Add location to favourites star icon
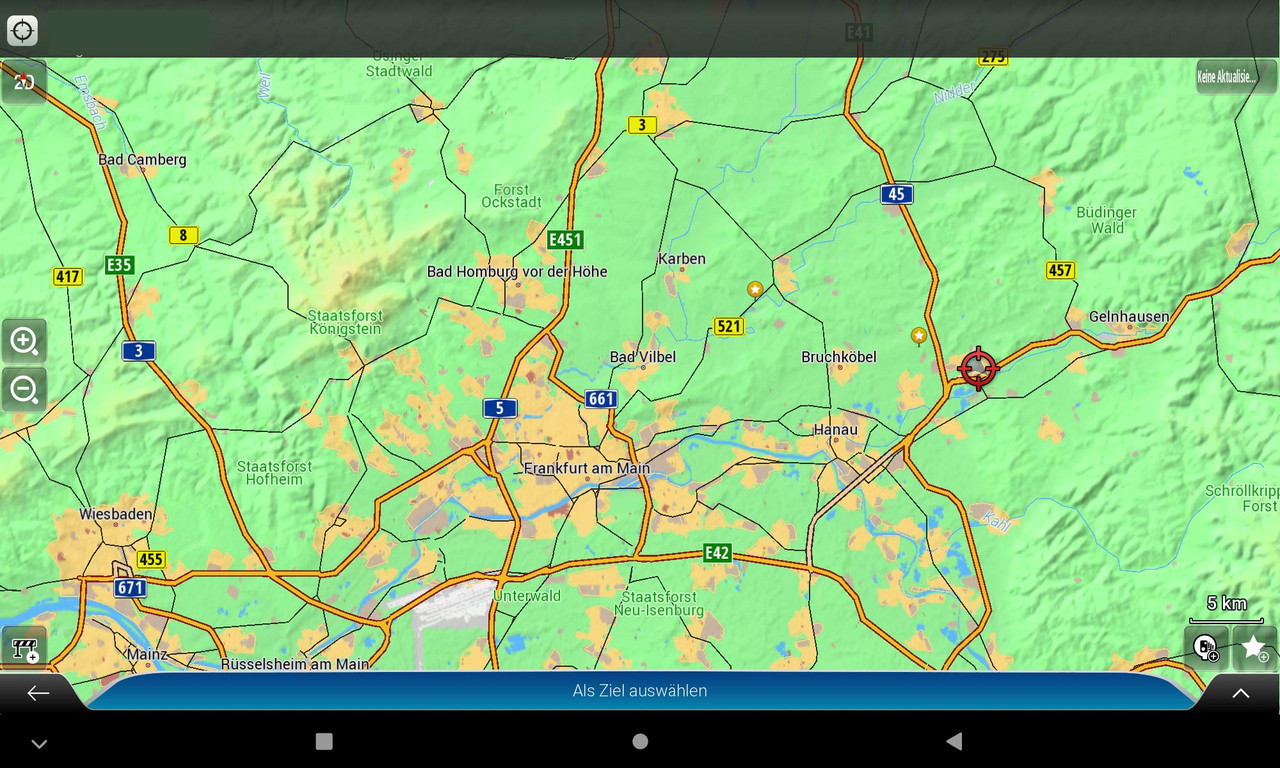 click(x=1255, y=648)
